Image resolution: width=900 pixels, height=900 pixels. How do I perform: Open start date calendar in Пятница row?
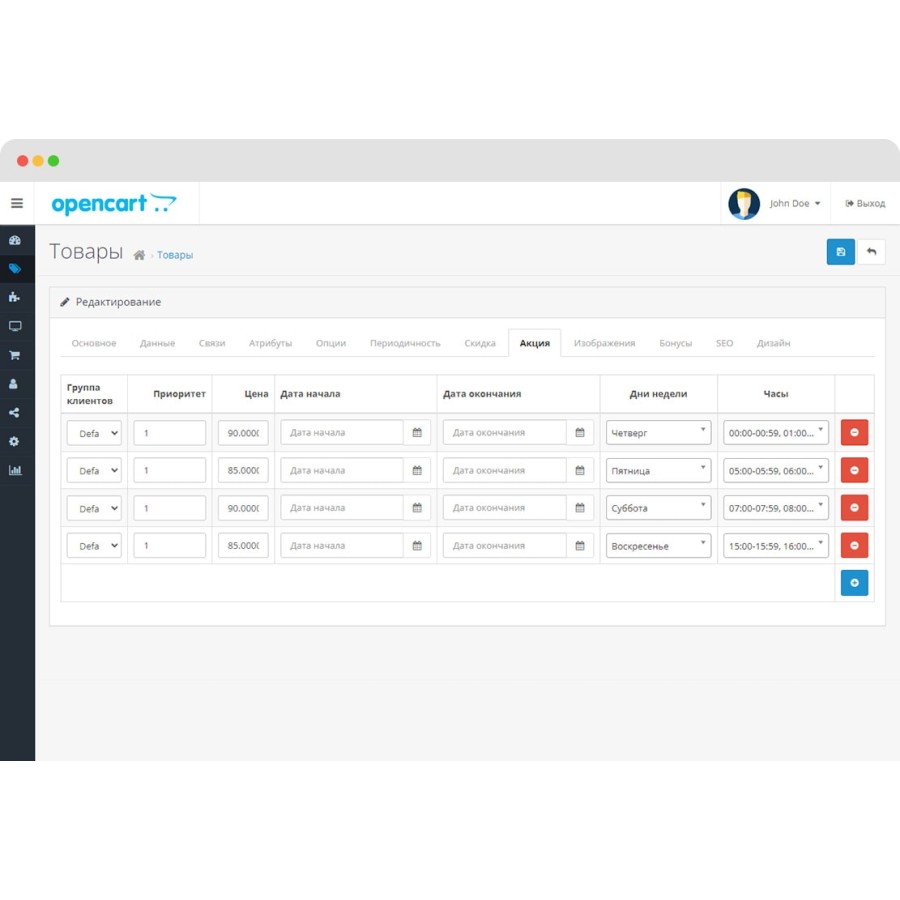click(417, 470)
